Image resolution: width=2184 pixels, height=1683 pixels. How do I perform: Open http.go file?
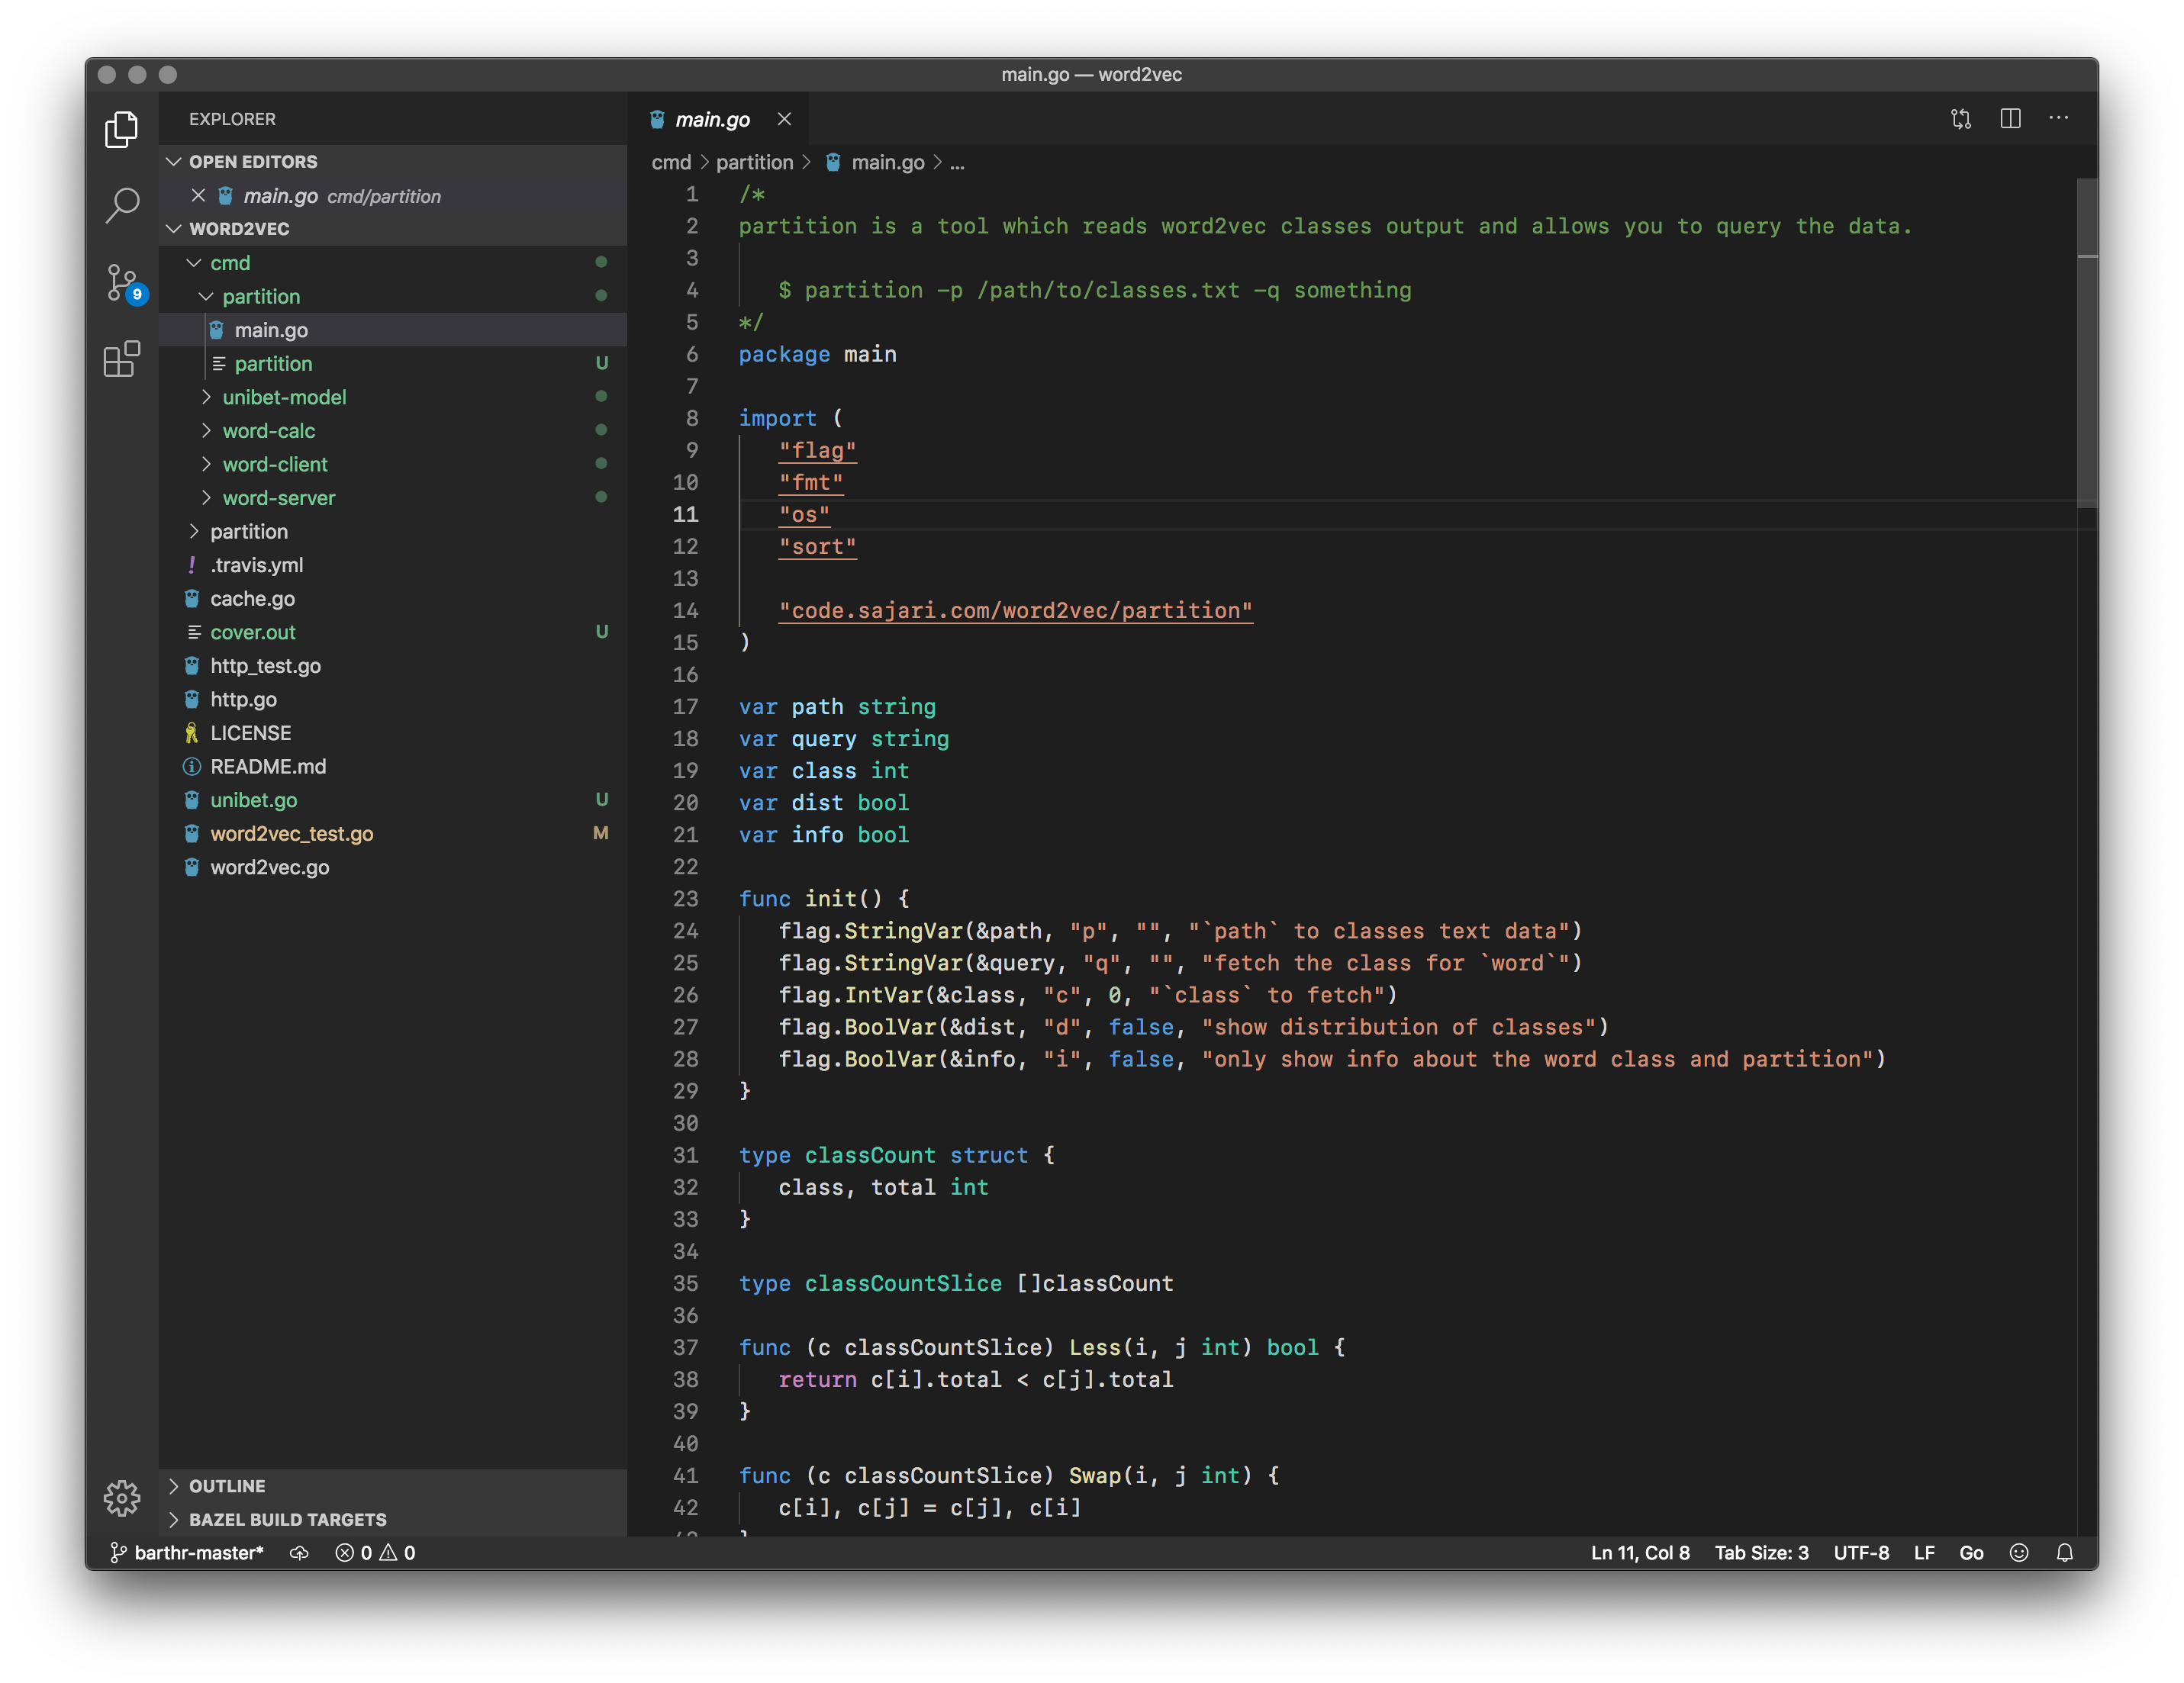pos(393,699)
